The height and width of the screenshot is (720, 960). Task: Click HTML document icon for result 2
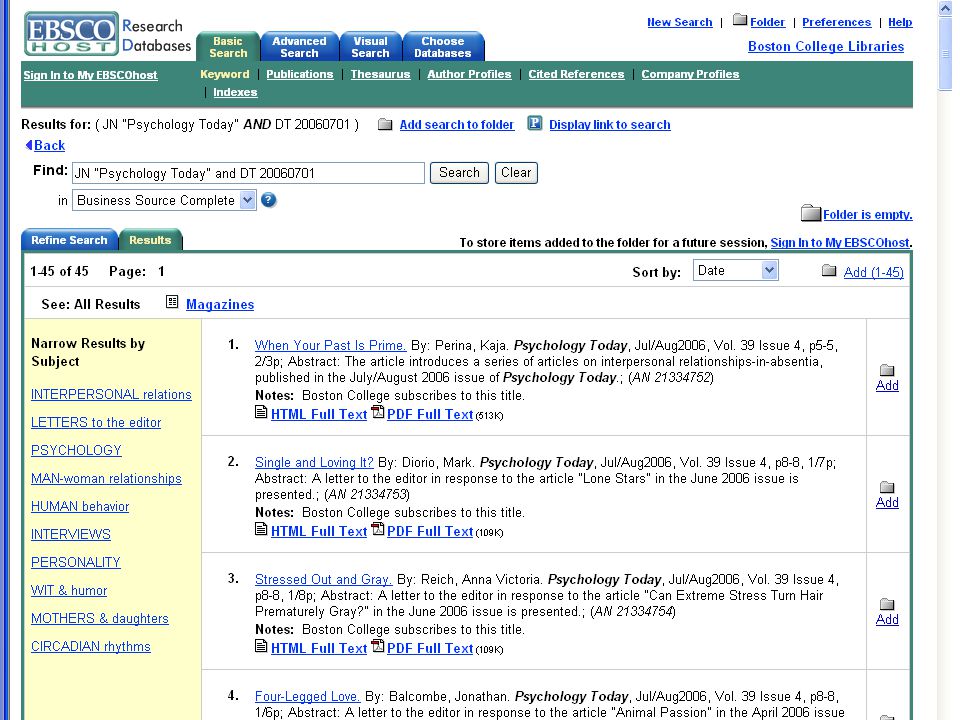(x=261, y=529)
